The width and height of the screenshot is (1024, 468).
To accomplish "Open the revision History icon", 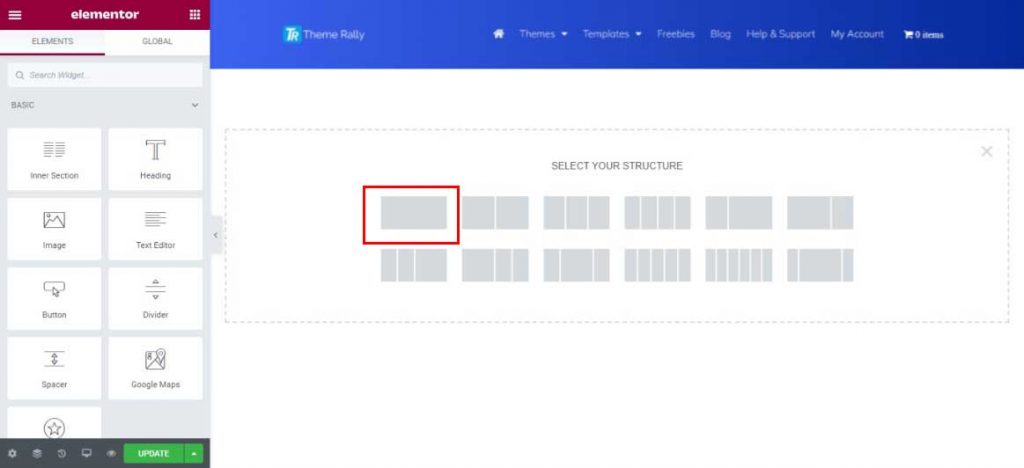I will pyautogui.click(x=61, y=453).
